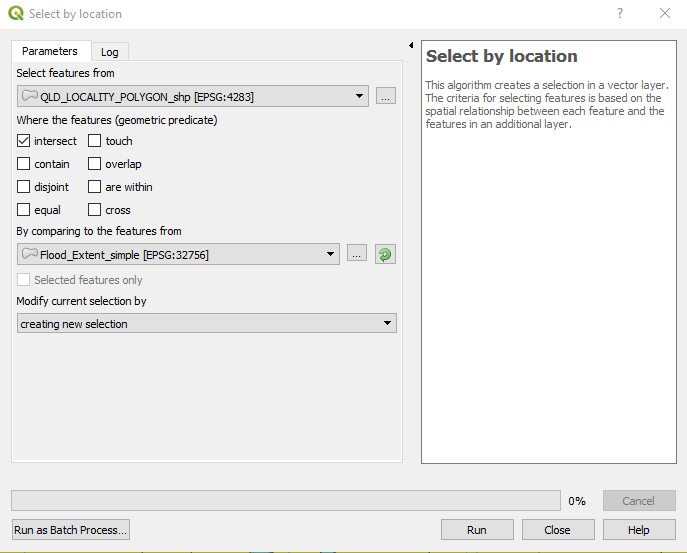Close the Select by location dialog window
Viewport: 687px width, 553px height.
[665, 14]
